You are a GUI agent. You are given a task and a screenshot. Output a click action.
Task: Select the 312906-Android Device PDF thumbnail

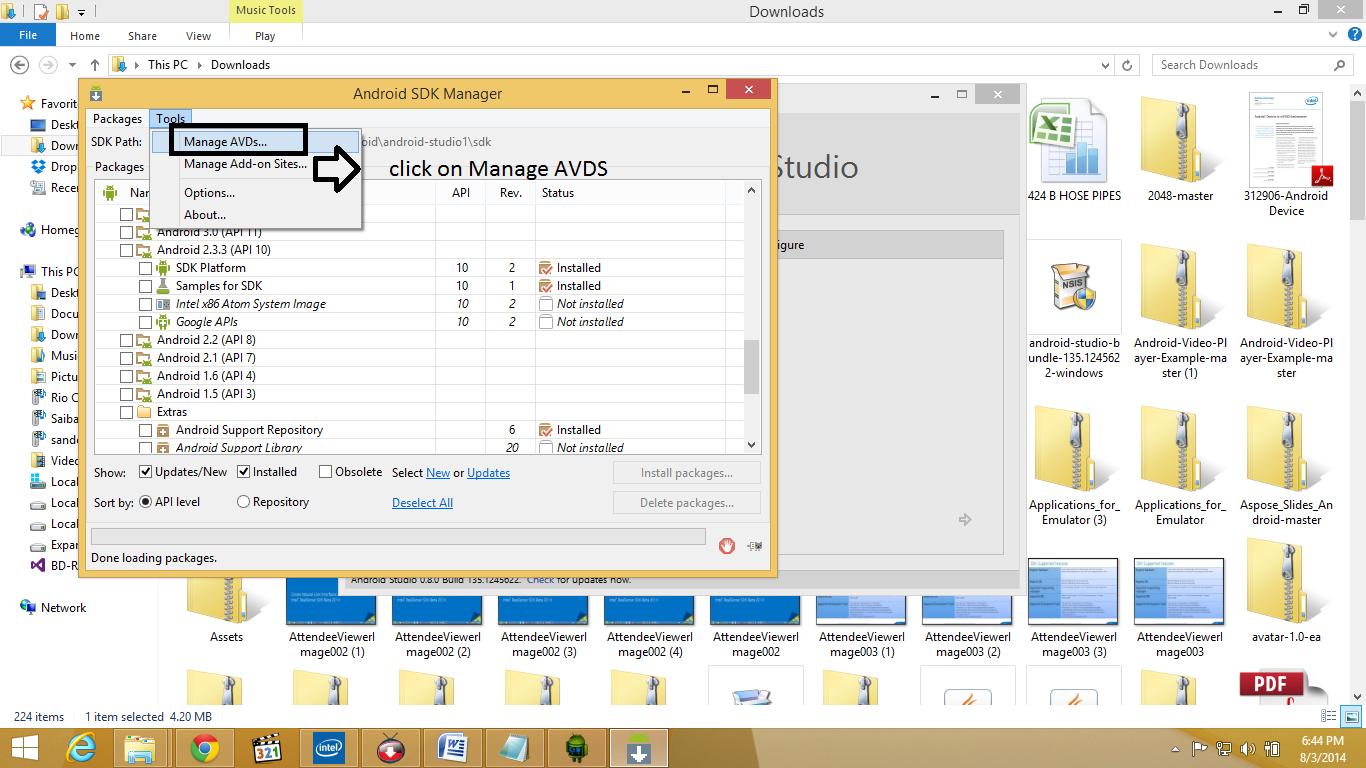click(x=1286, y=140)
